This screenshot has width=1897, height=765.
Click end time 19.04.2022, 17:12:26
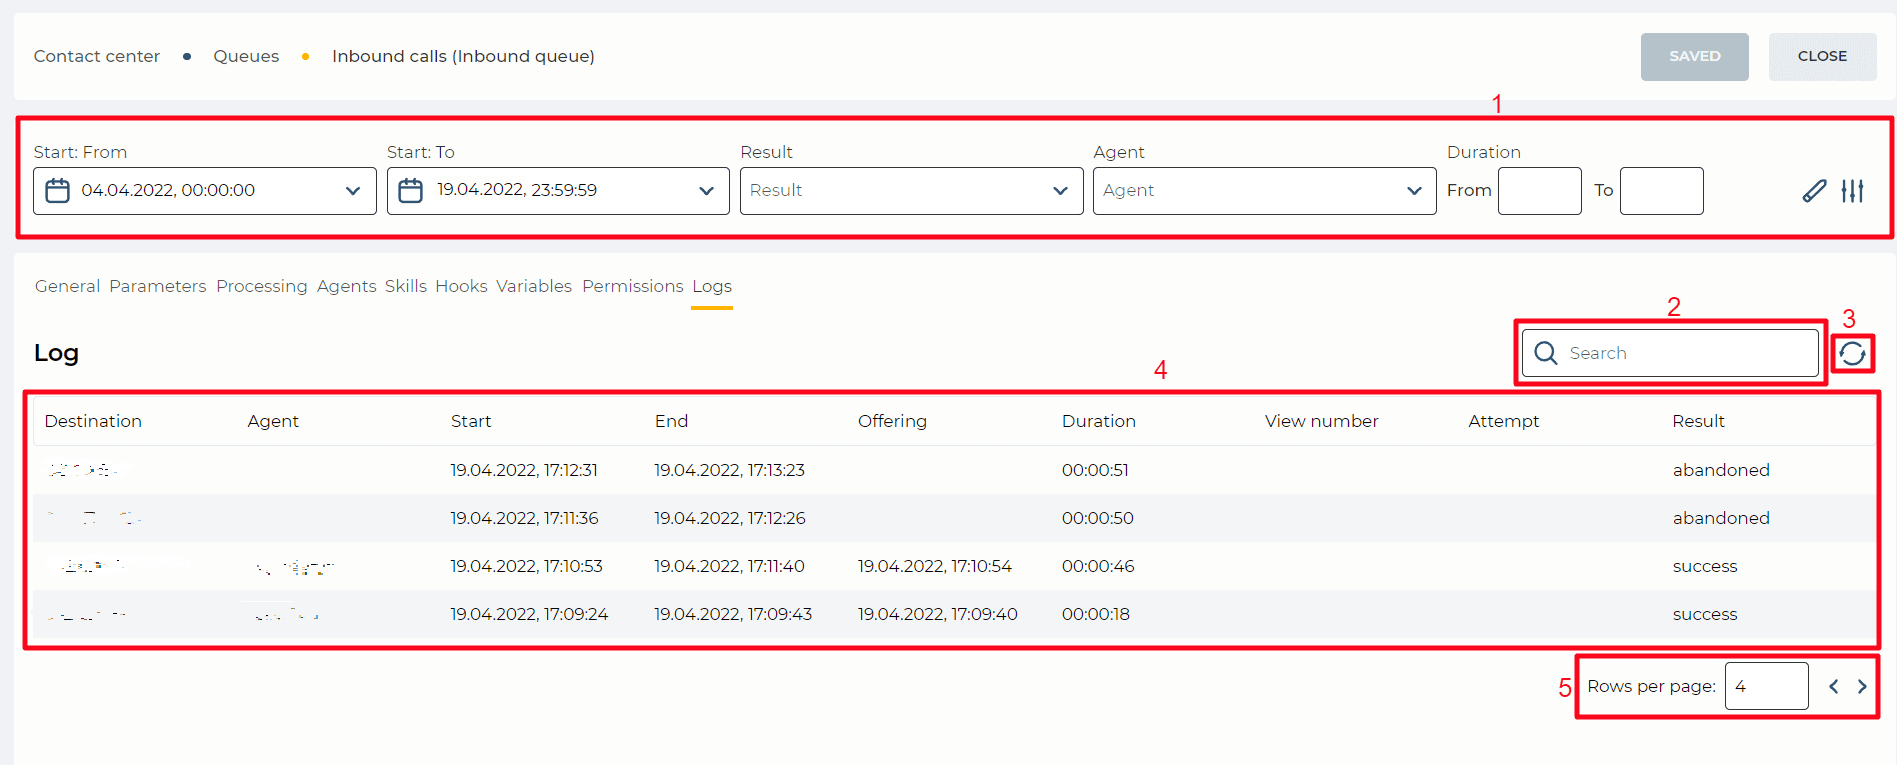730,518
